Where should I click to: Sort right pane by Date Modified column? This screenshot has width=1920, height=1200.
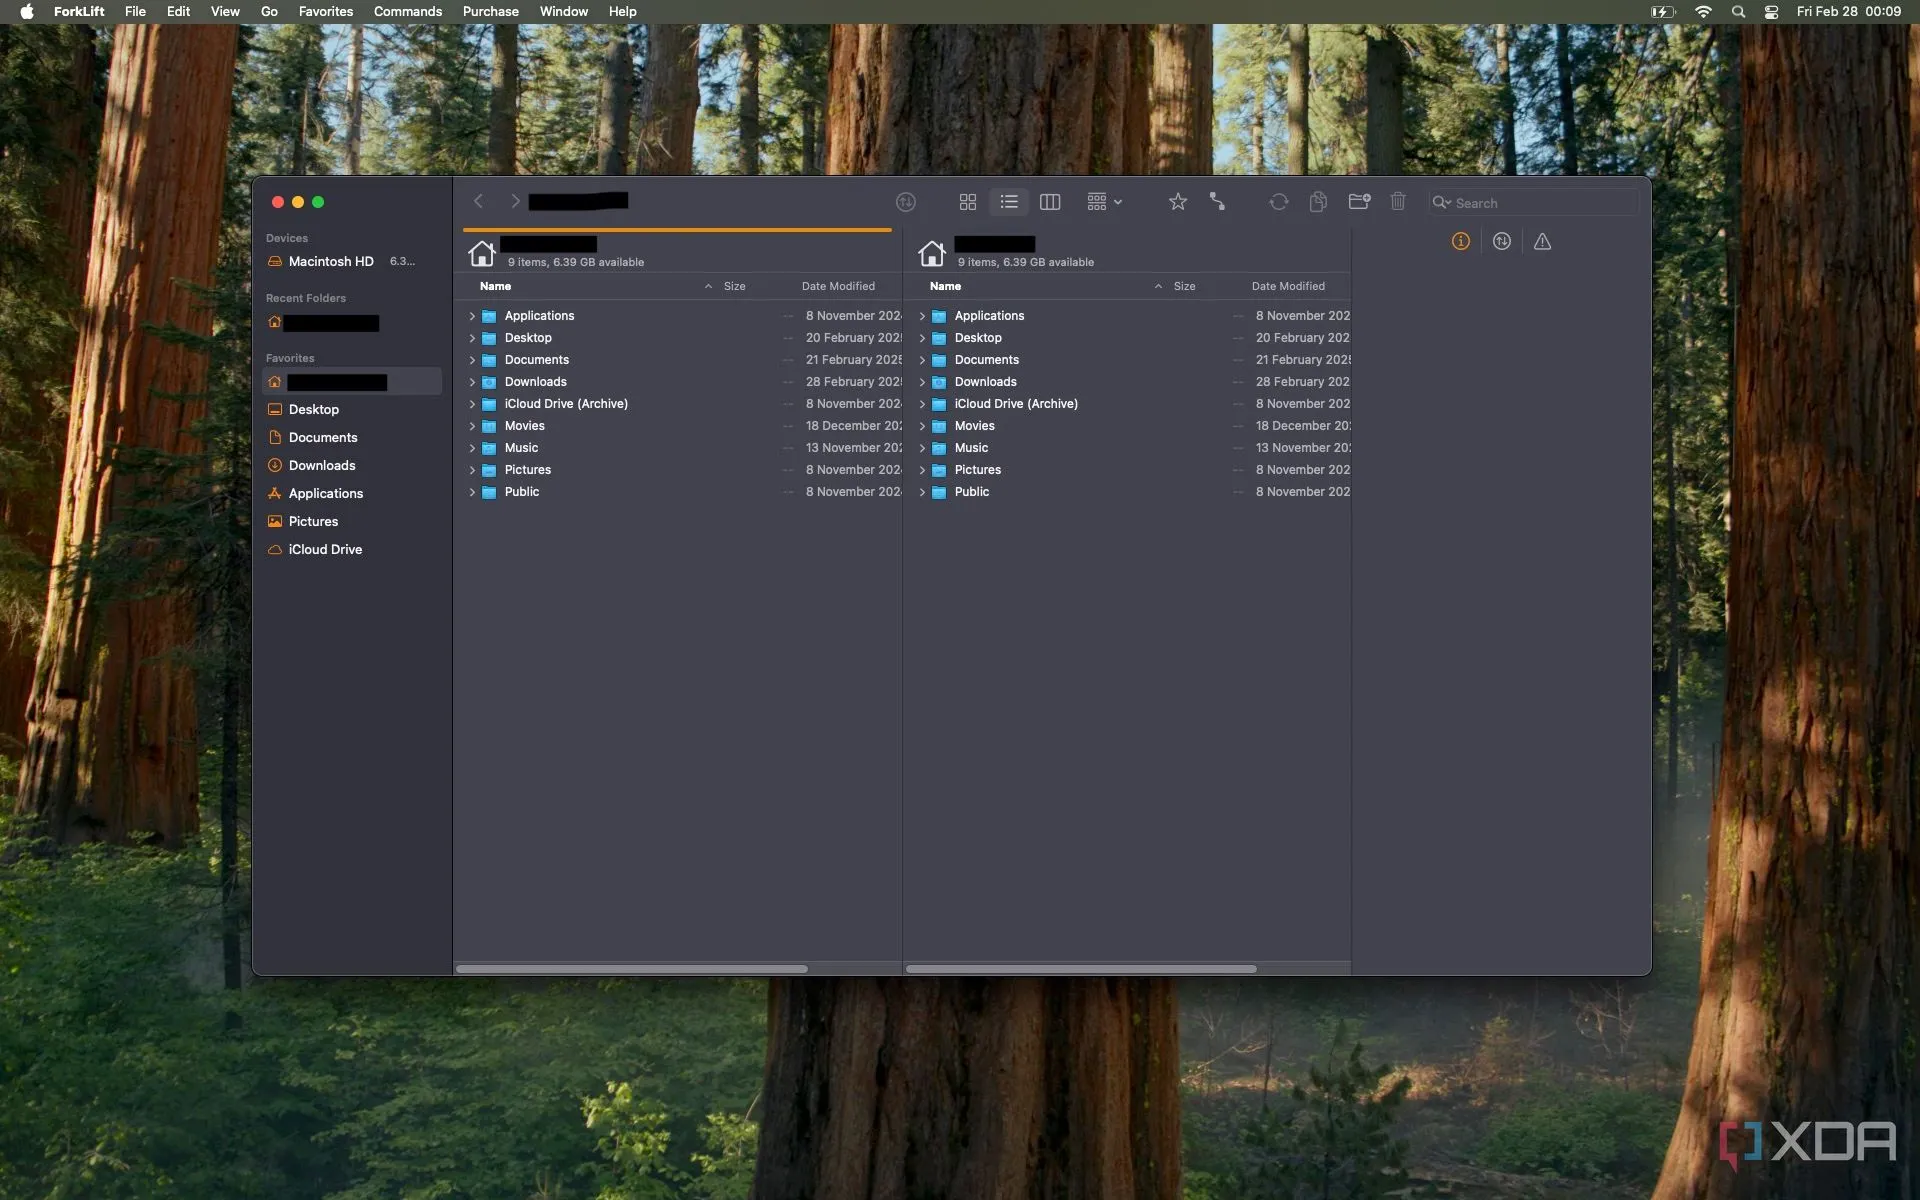1288,286
